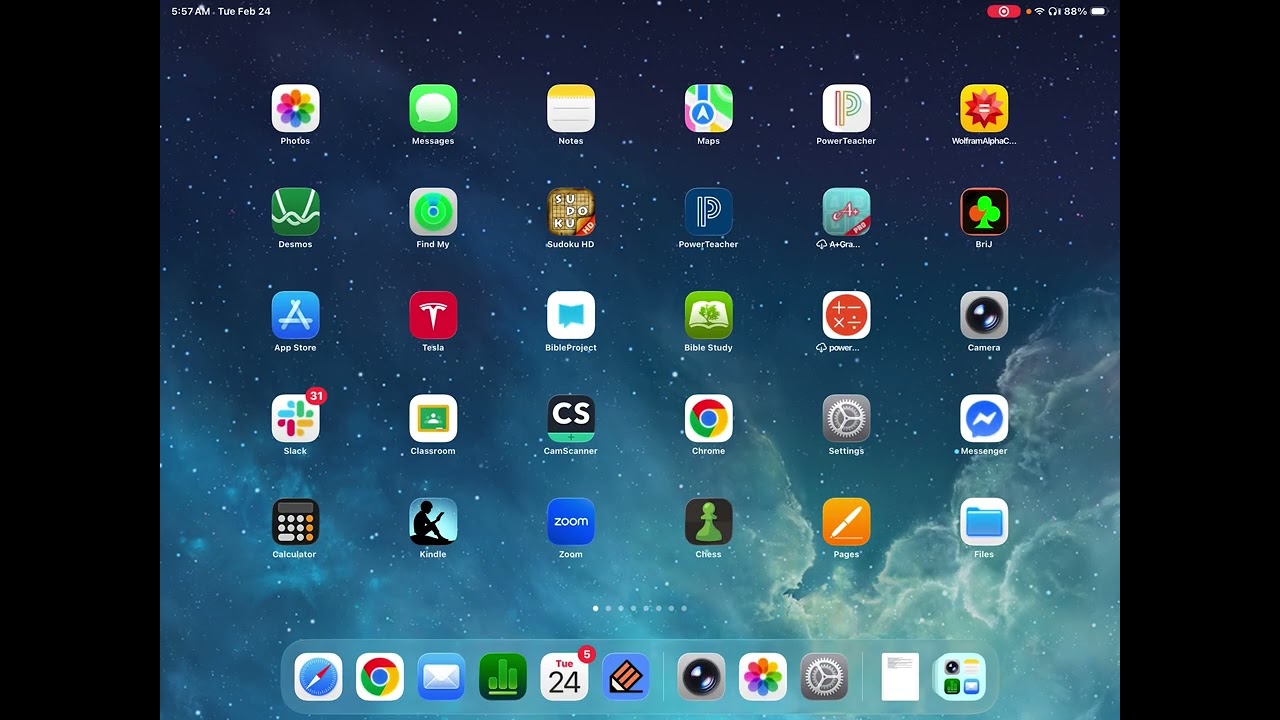Screen dimensions: 1280x720
Task: Tap the A+Gra... app icon
Action: tap(847, 212)
